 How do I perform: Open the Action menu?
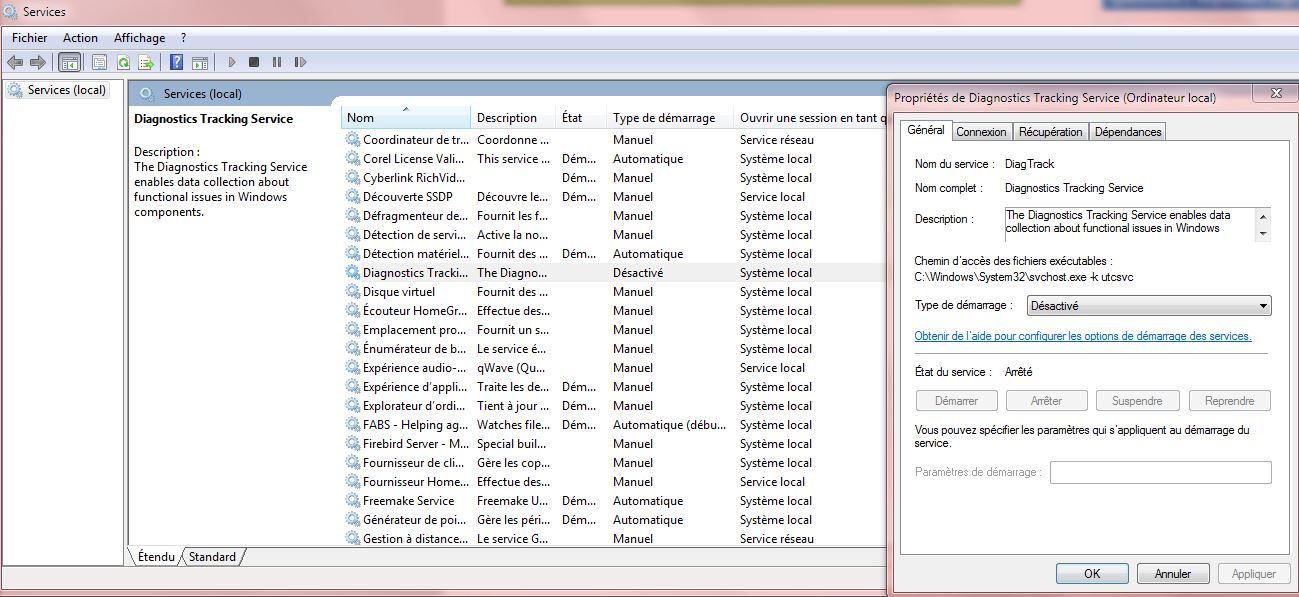[x=81, y=38]
